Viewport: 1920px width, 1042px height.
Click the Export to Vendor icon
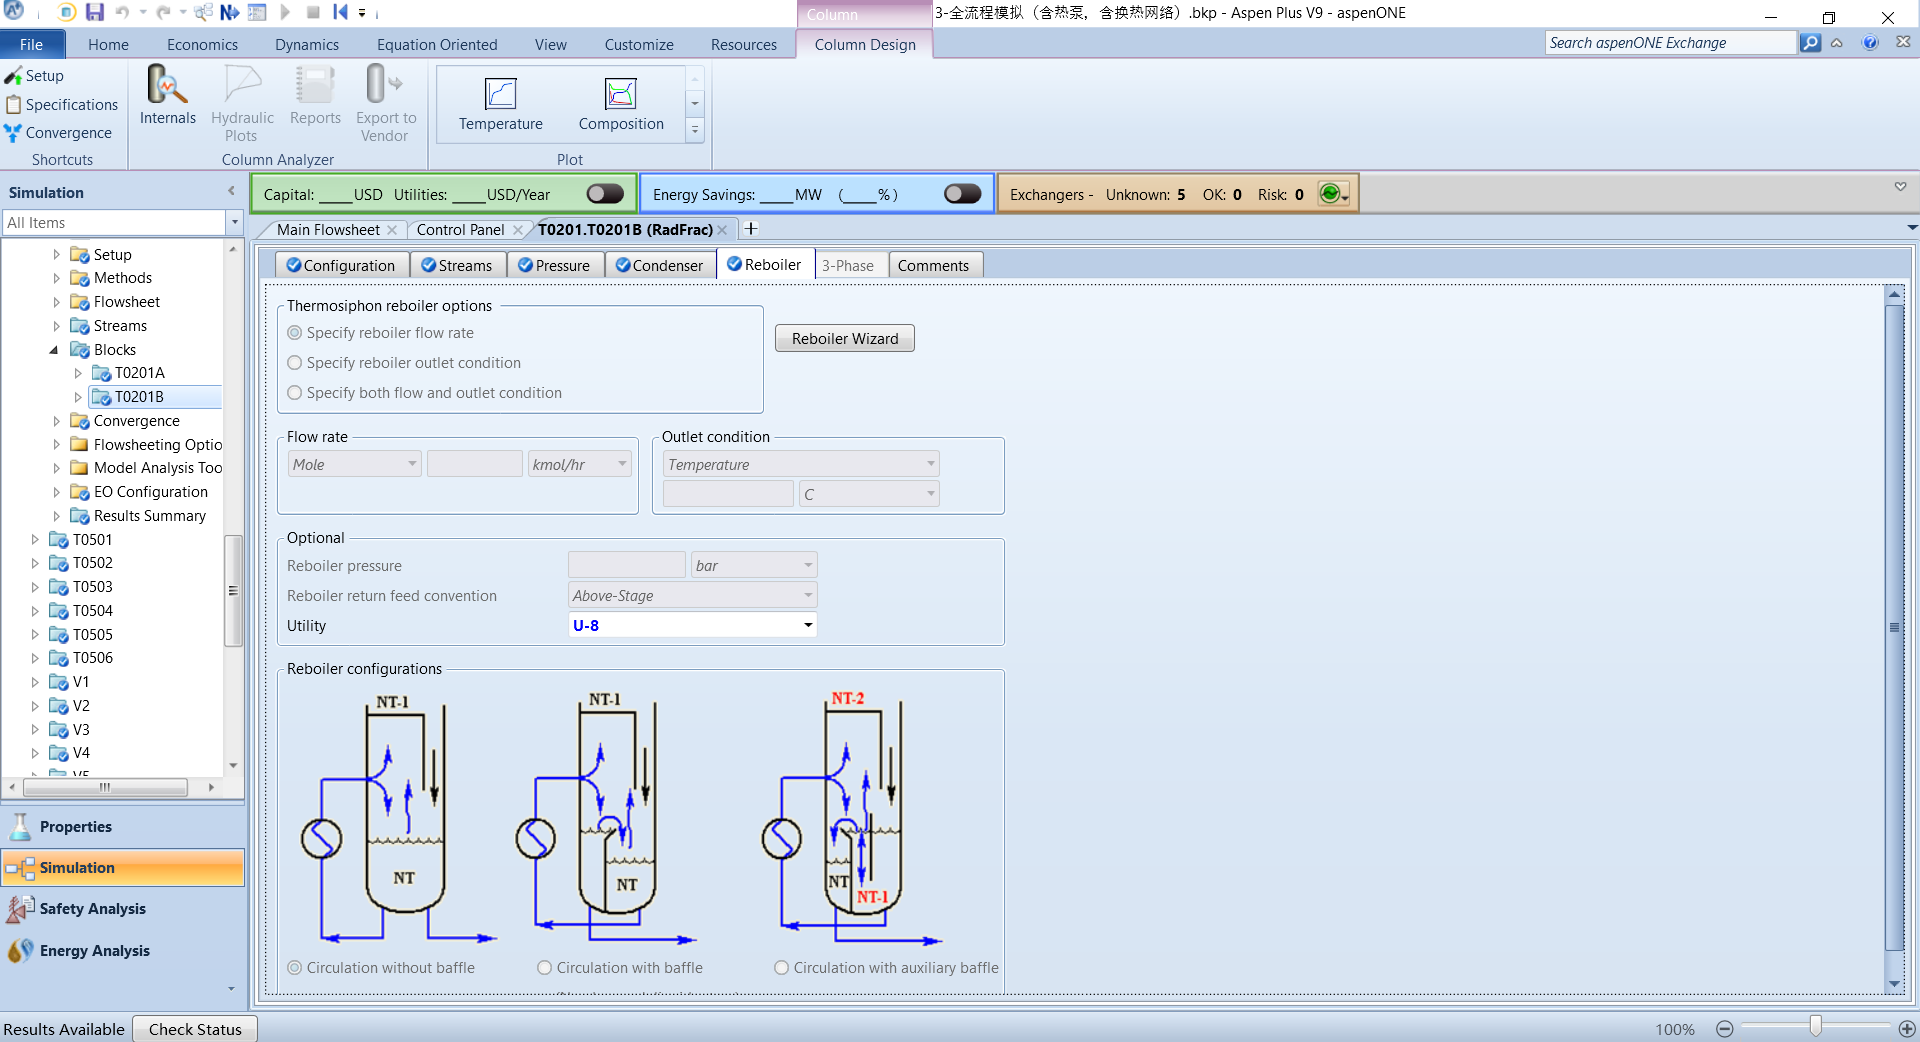[x=386, y=104]
